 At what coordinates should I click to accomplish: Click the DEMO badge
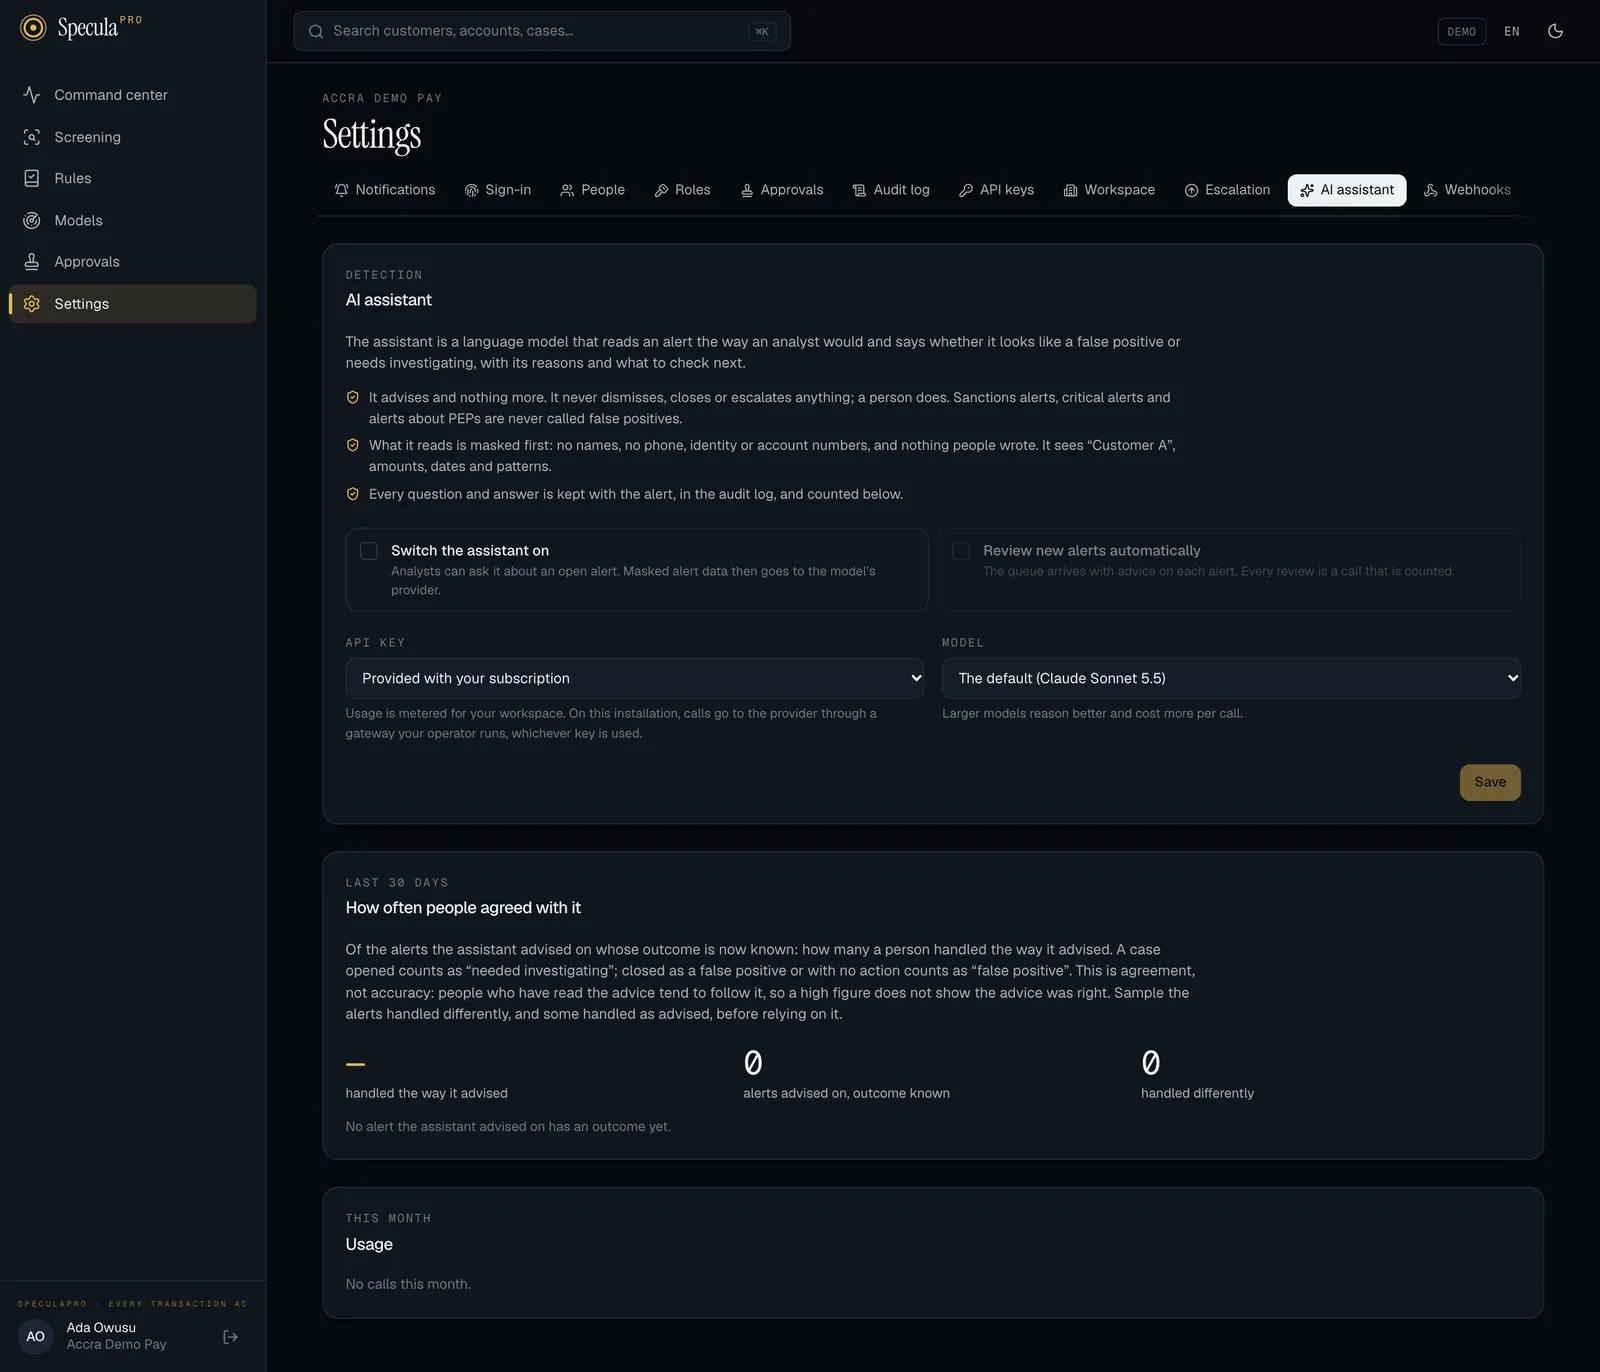[1462, 31]
